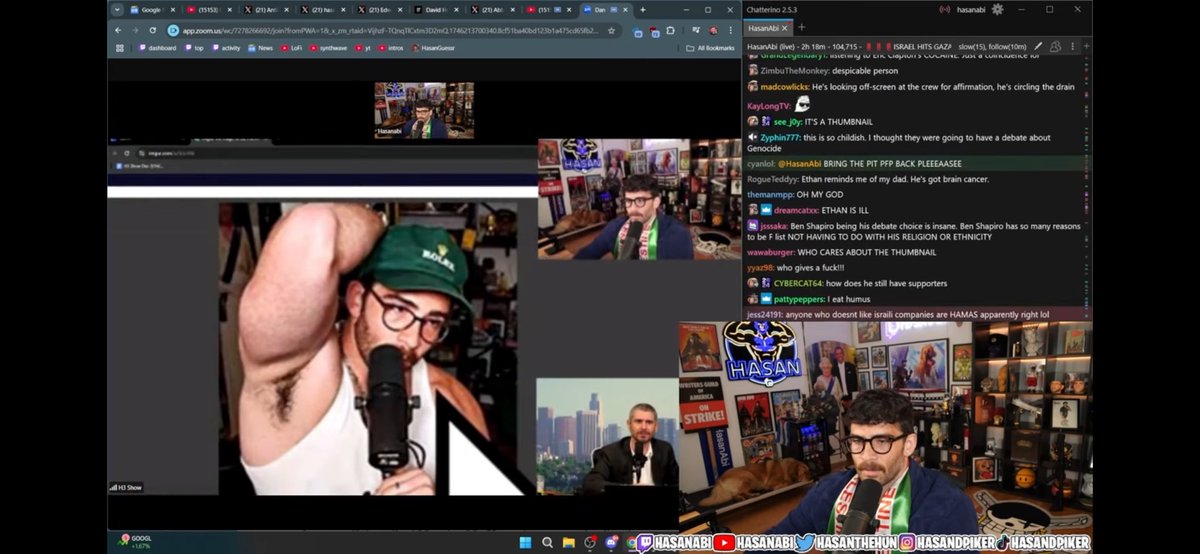
Task: Open a new Chrome tab
Action: coord(642,9)
